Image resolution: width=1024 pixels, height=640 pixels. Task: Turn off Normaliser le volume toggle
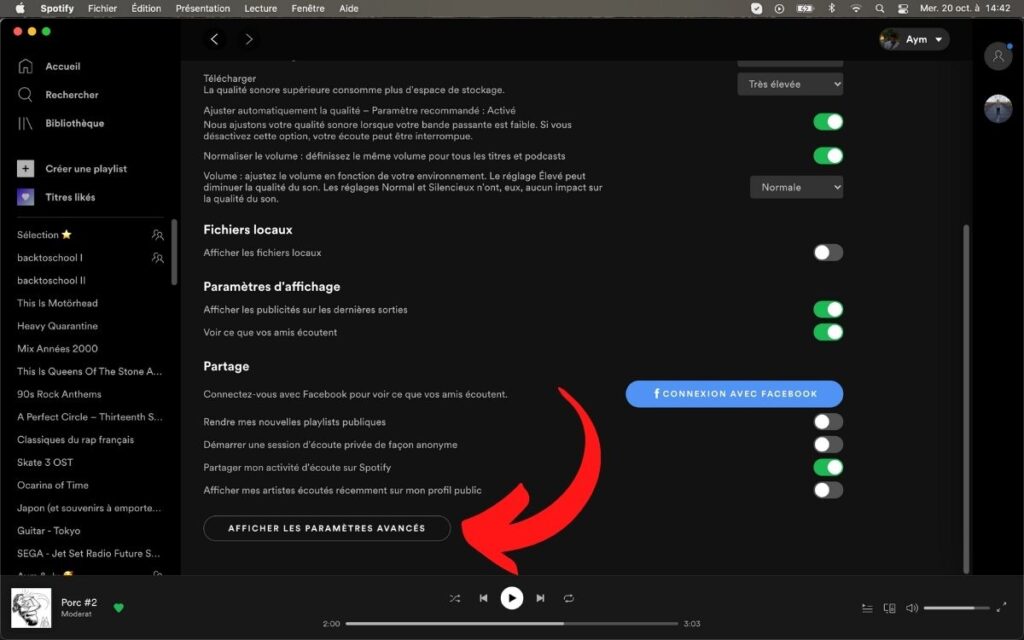(x=828, y=156)
